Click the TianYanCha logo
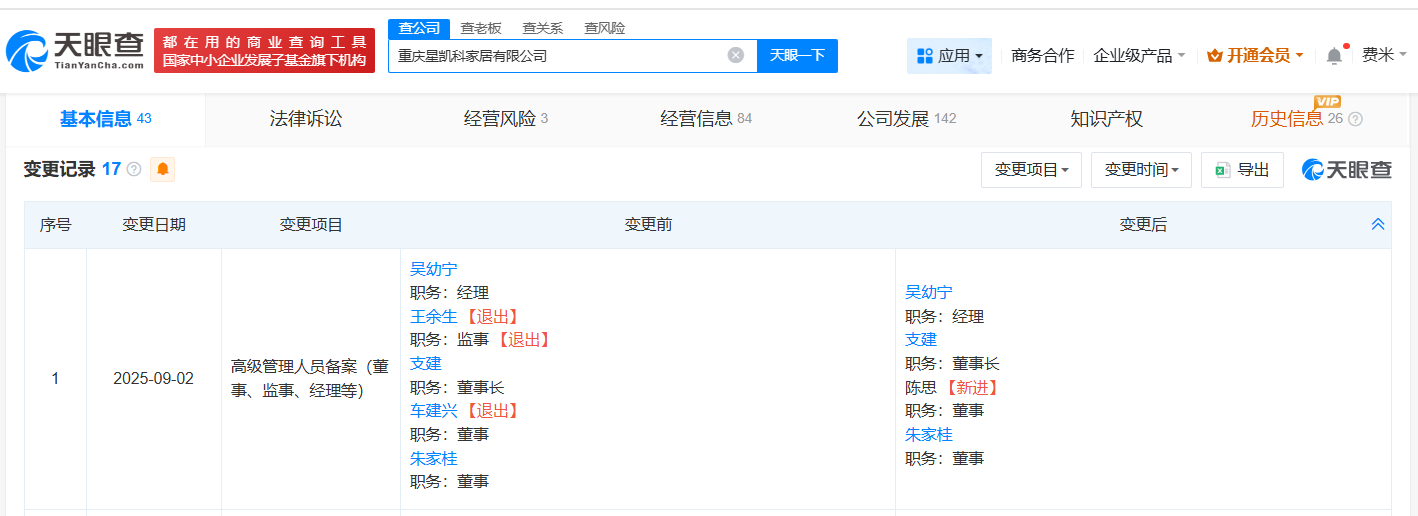Viewport: 1418px width, 516px height. (75, 50)
